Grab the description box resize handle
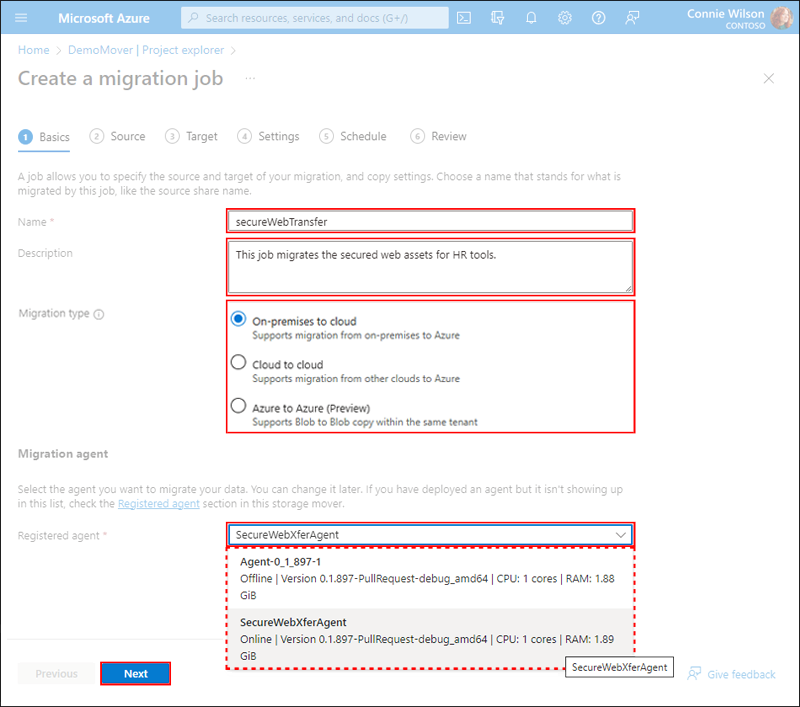Screen dimensions: 800x707 629,289
